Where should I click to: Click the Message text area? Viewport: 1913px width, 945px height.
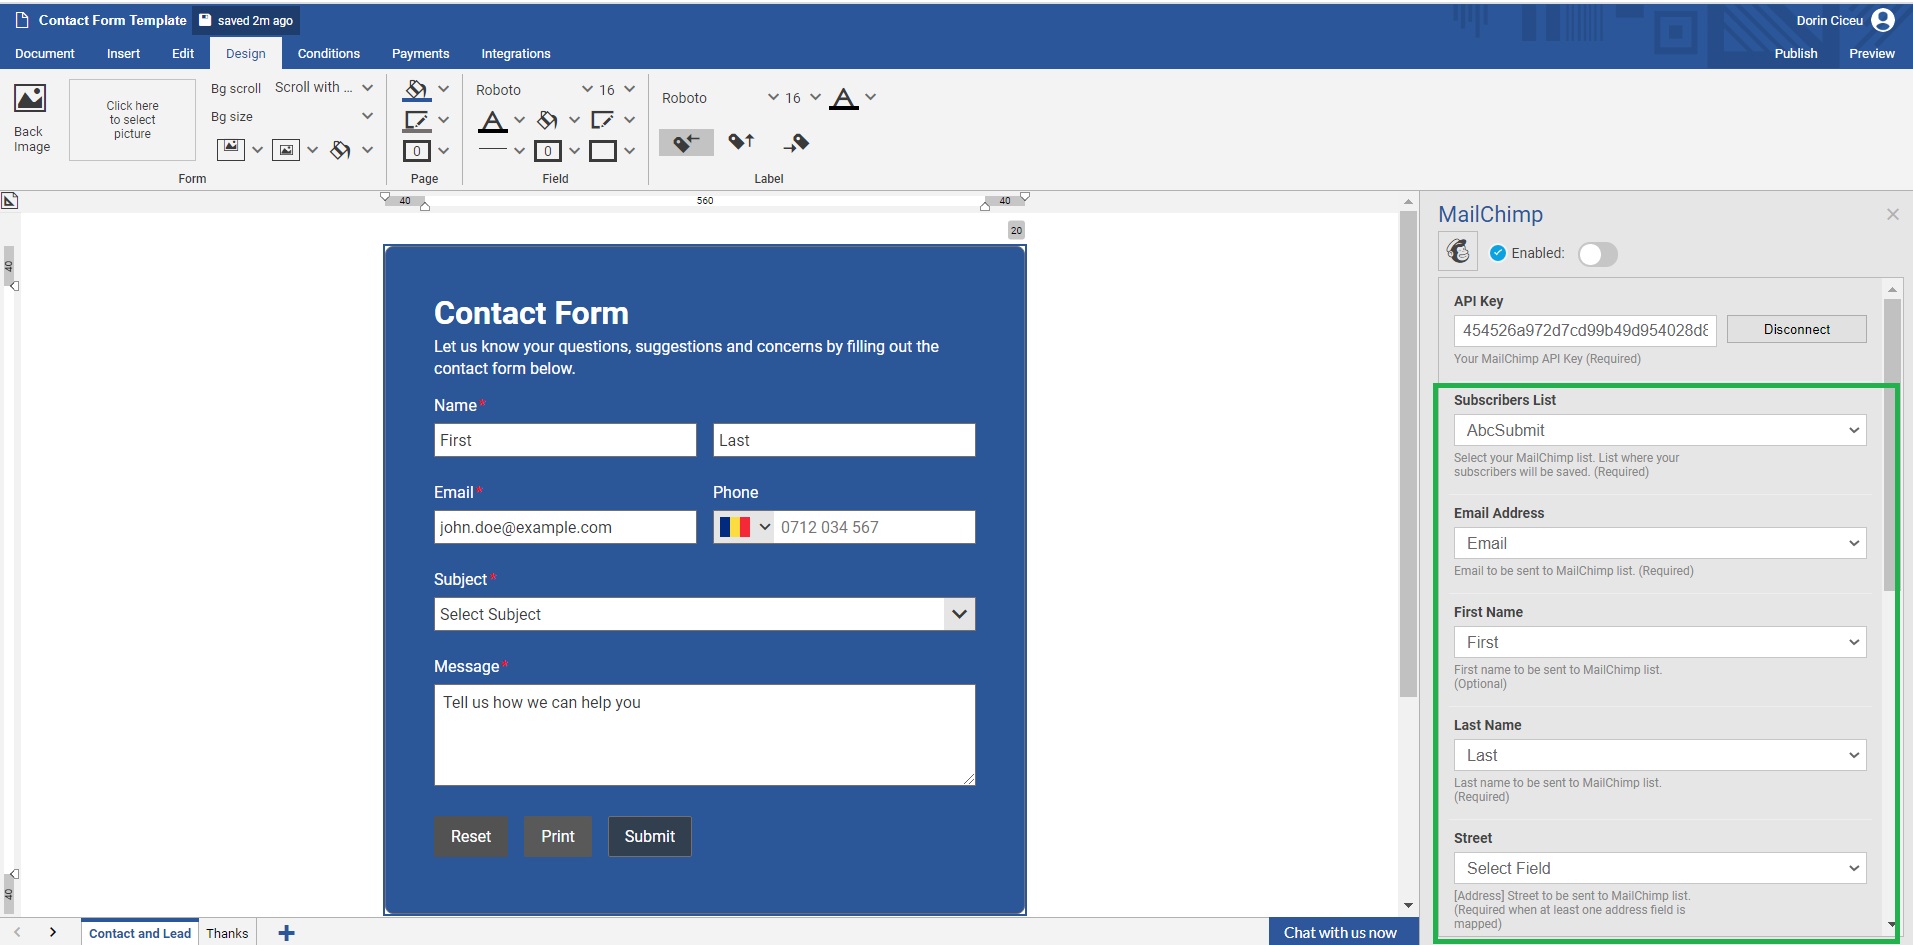click(704, 735)
